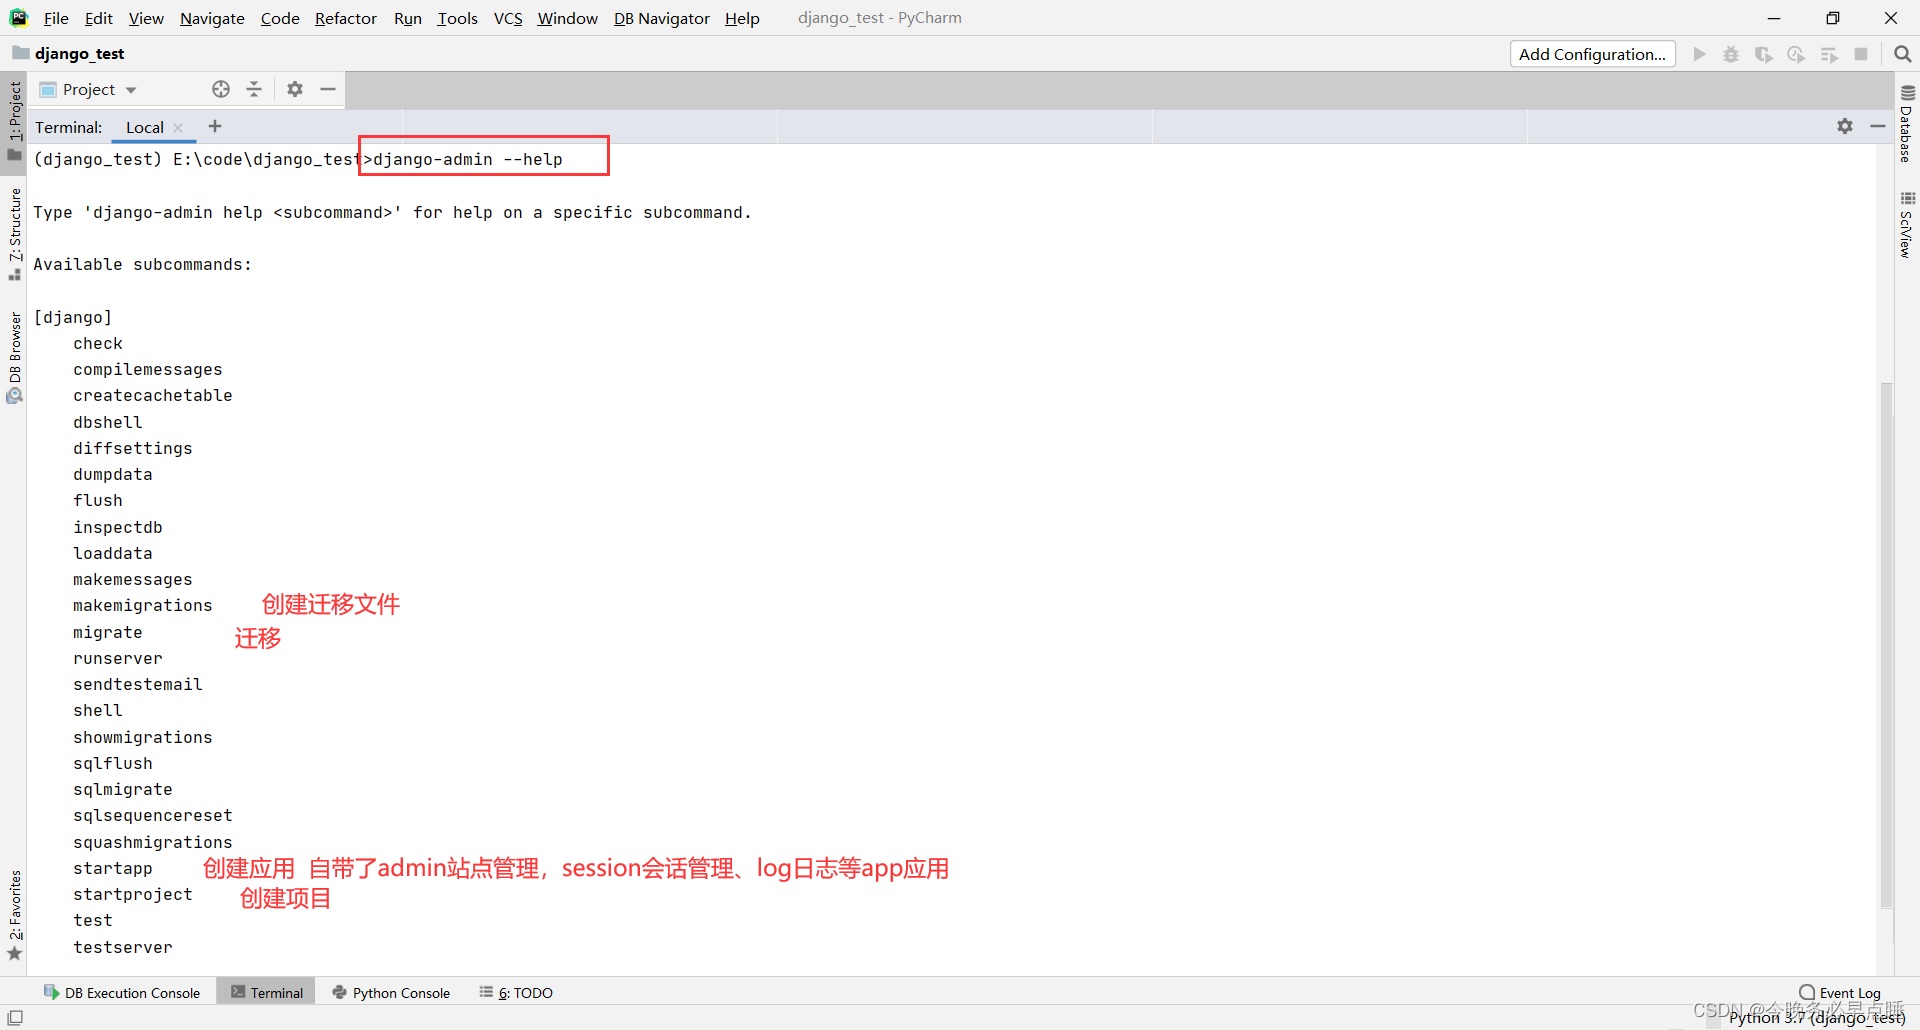Click the django_test breadcrumb folder
The image size is (1920, 1030).
(68, 53)
